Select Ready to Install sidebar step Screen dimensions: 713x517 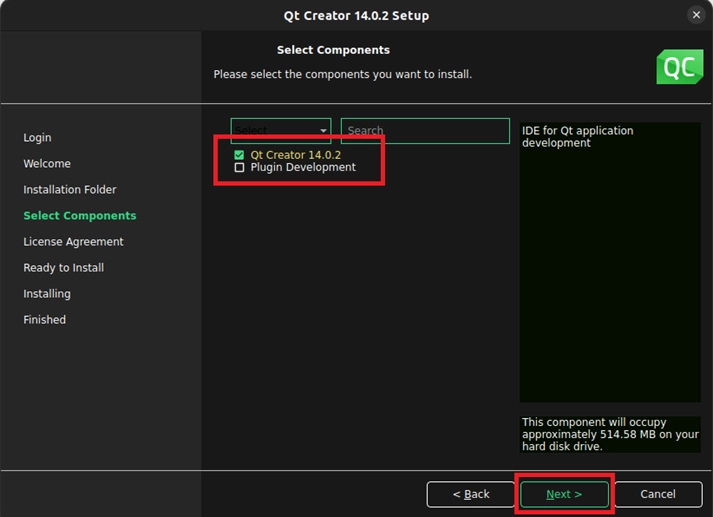click(63, 268)
